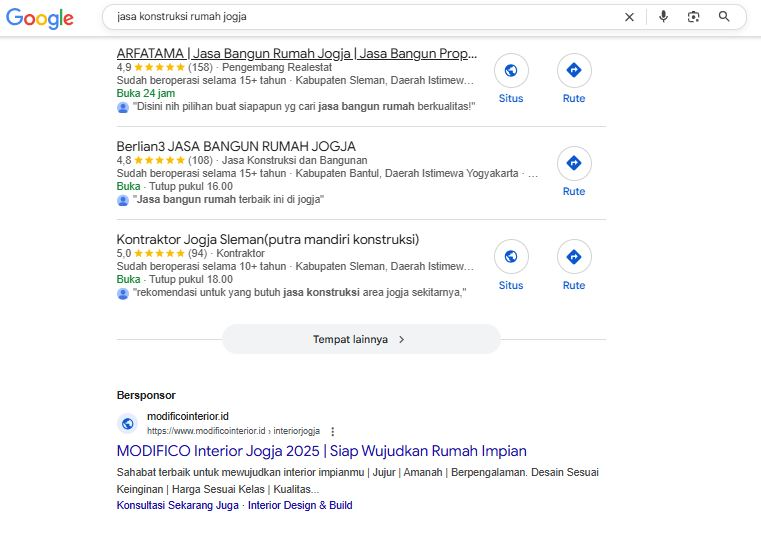Viewport: 761px width, 540px height.
Task: Open the Situs globe icon for ARFATAMA
Action: [x=511, y=70]
